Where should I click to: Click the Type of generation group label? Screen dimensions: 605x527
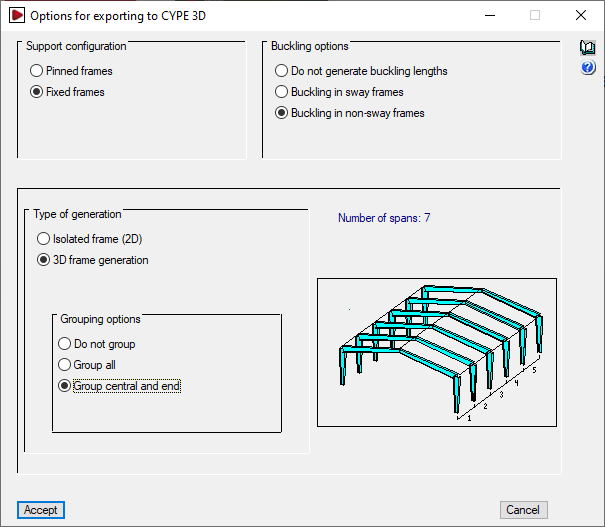77,214
